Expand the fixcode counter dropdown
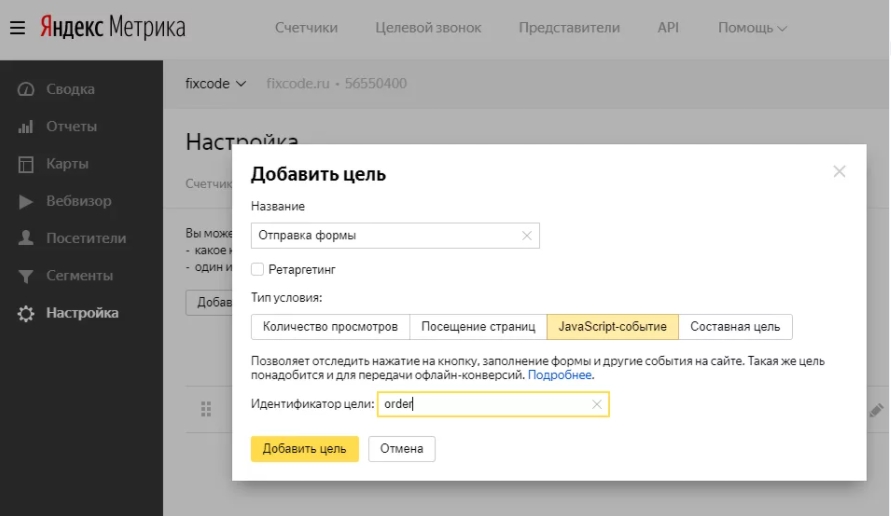Image resolution: width=891 pixels, height=516 pixels. (215, 84)
